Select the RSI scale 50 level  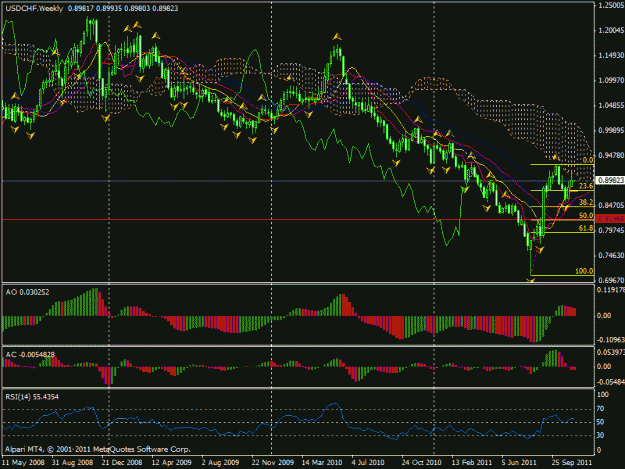[x=601, y=422]
